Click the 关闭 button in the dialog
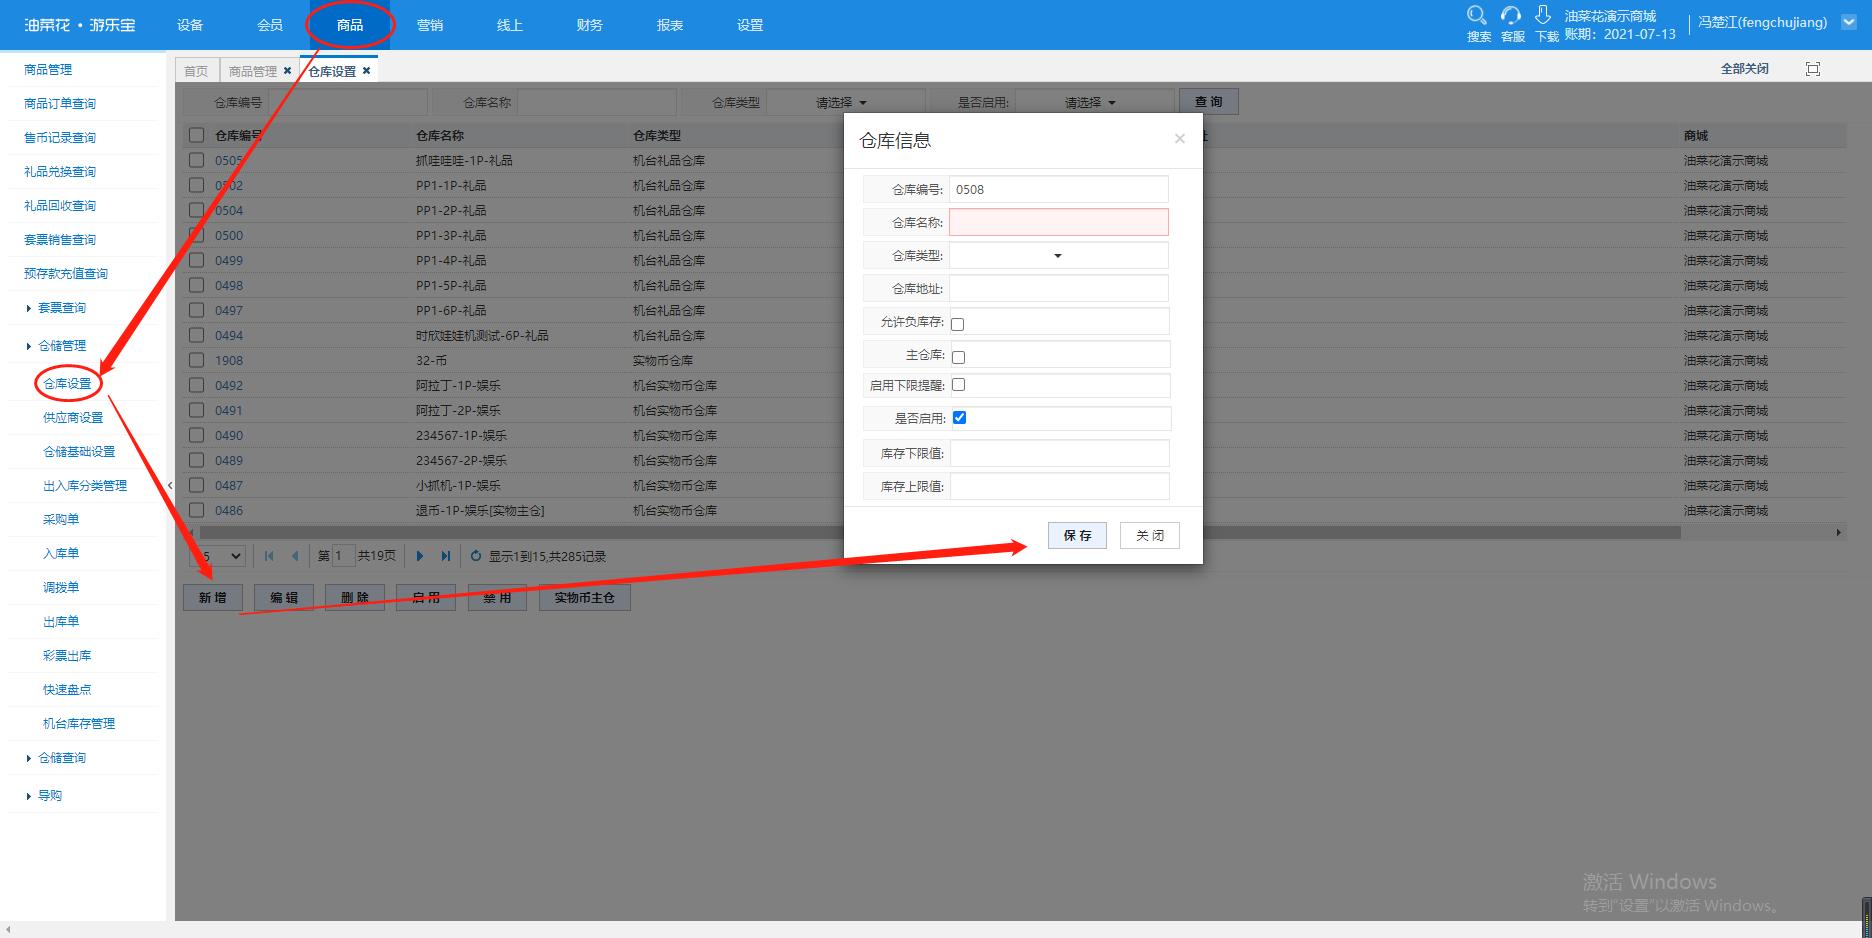1872x938 pixels. (x=1149, y=535)
